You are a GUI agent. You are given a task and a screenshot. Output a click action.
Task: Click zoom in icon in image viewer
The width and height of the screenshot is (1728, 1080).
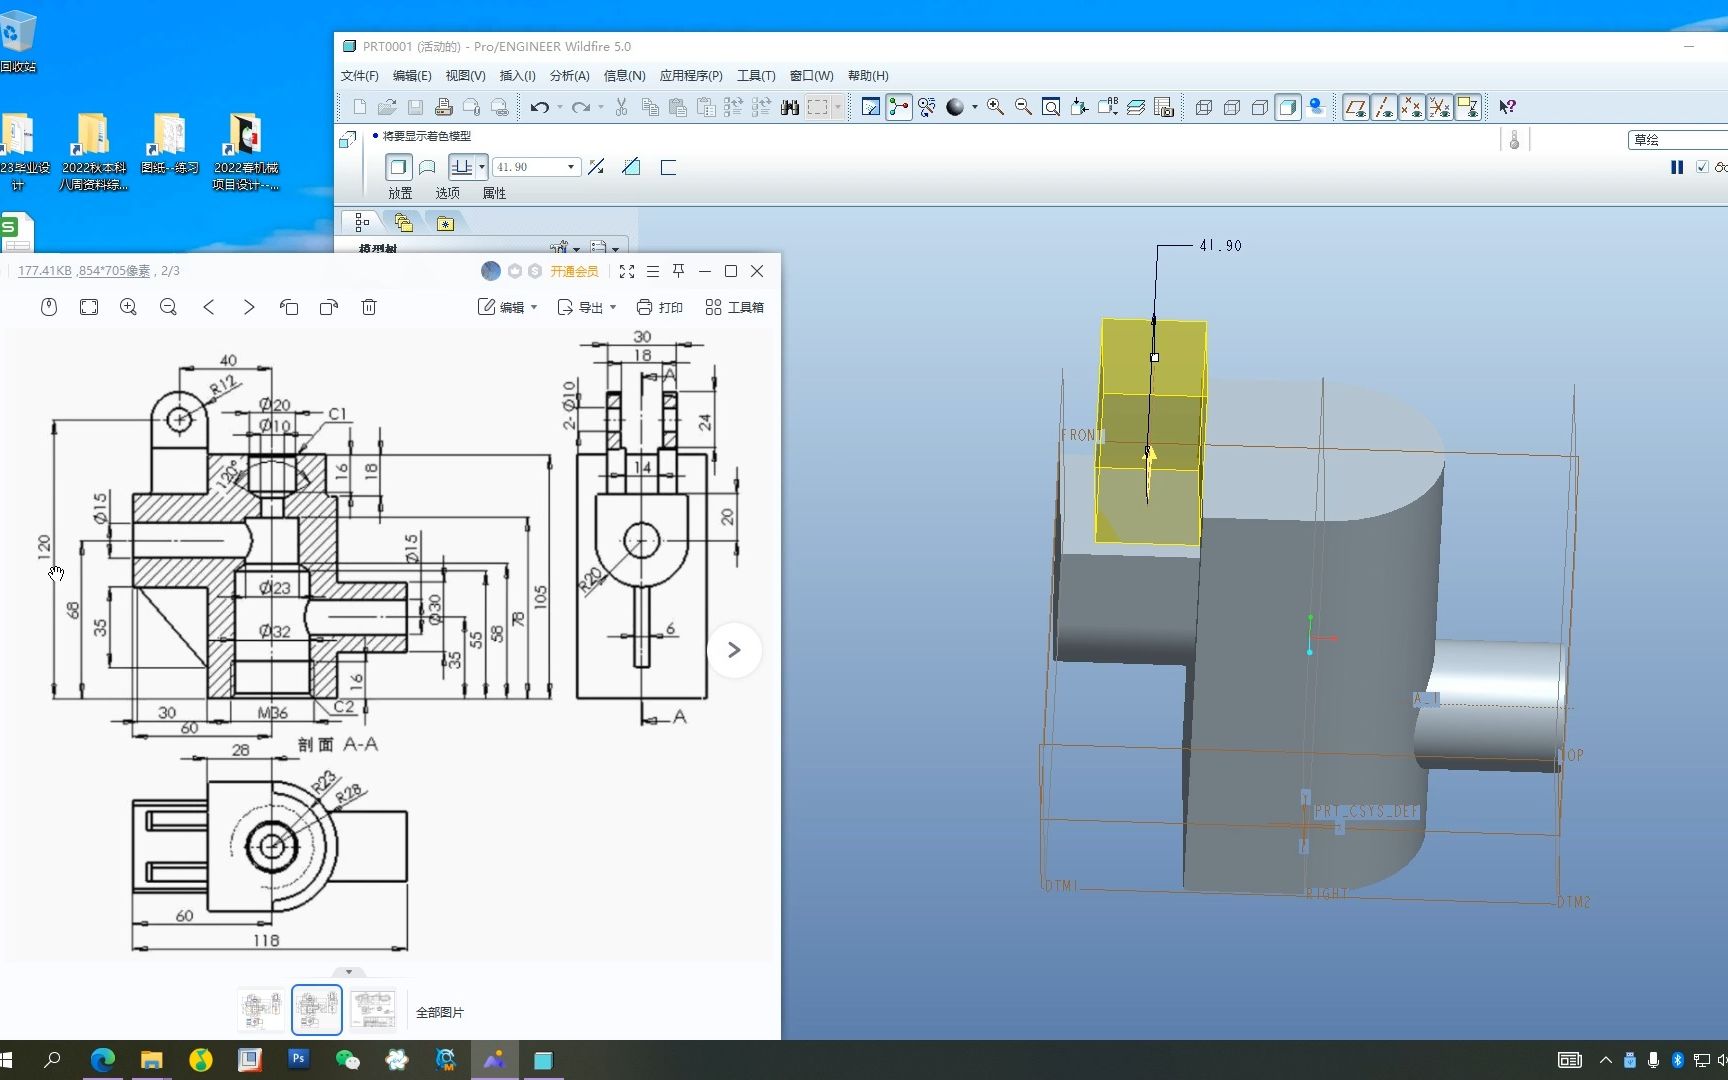pyautogui.click(x=128, y=307)
